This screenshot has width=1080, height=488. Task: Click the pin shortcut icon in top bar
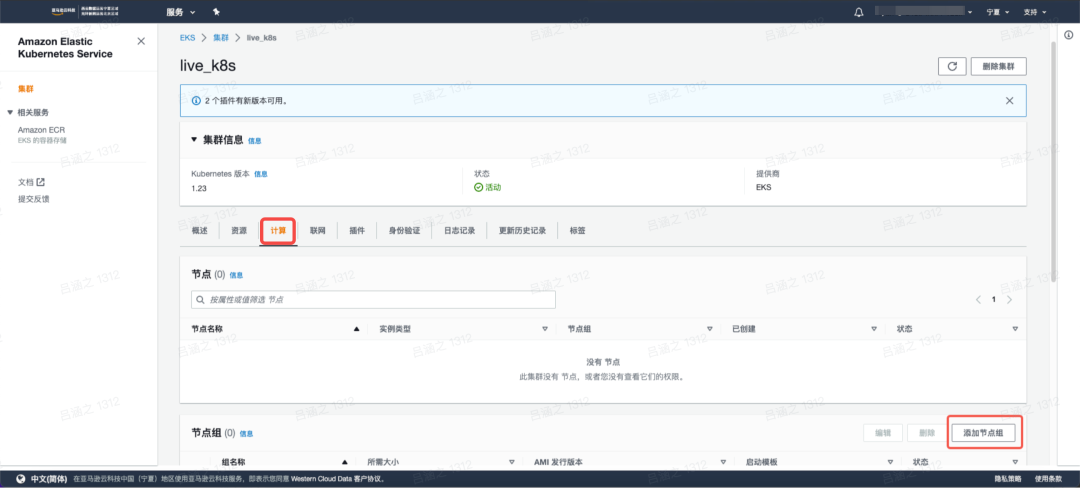coord(216,12)
